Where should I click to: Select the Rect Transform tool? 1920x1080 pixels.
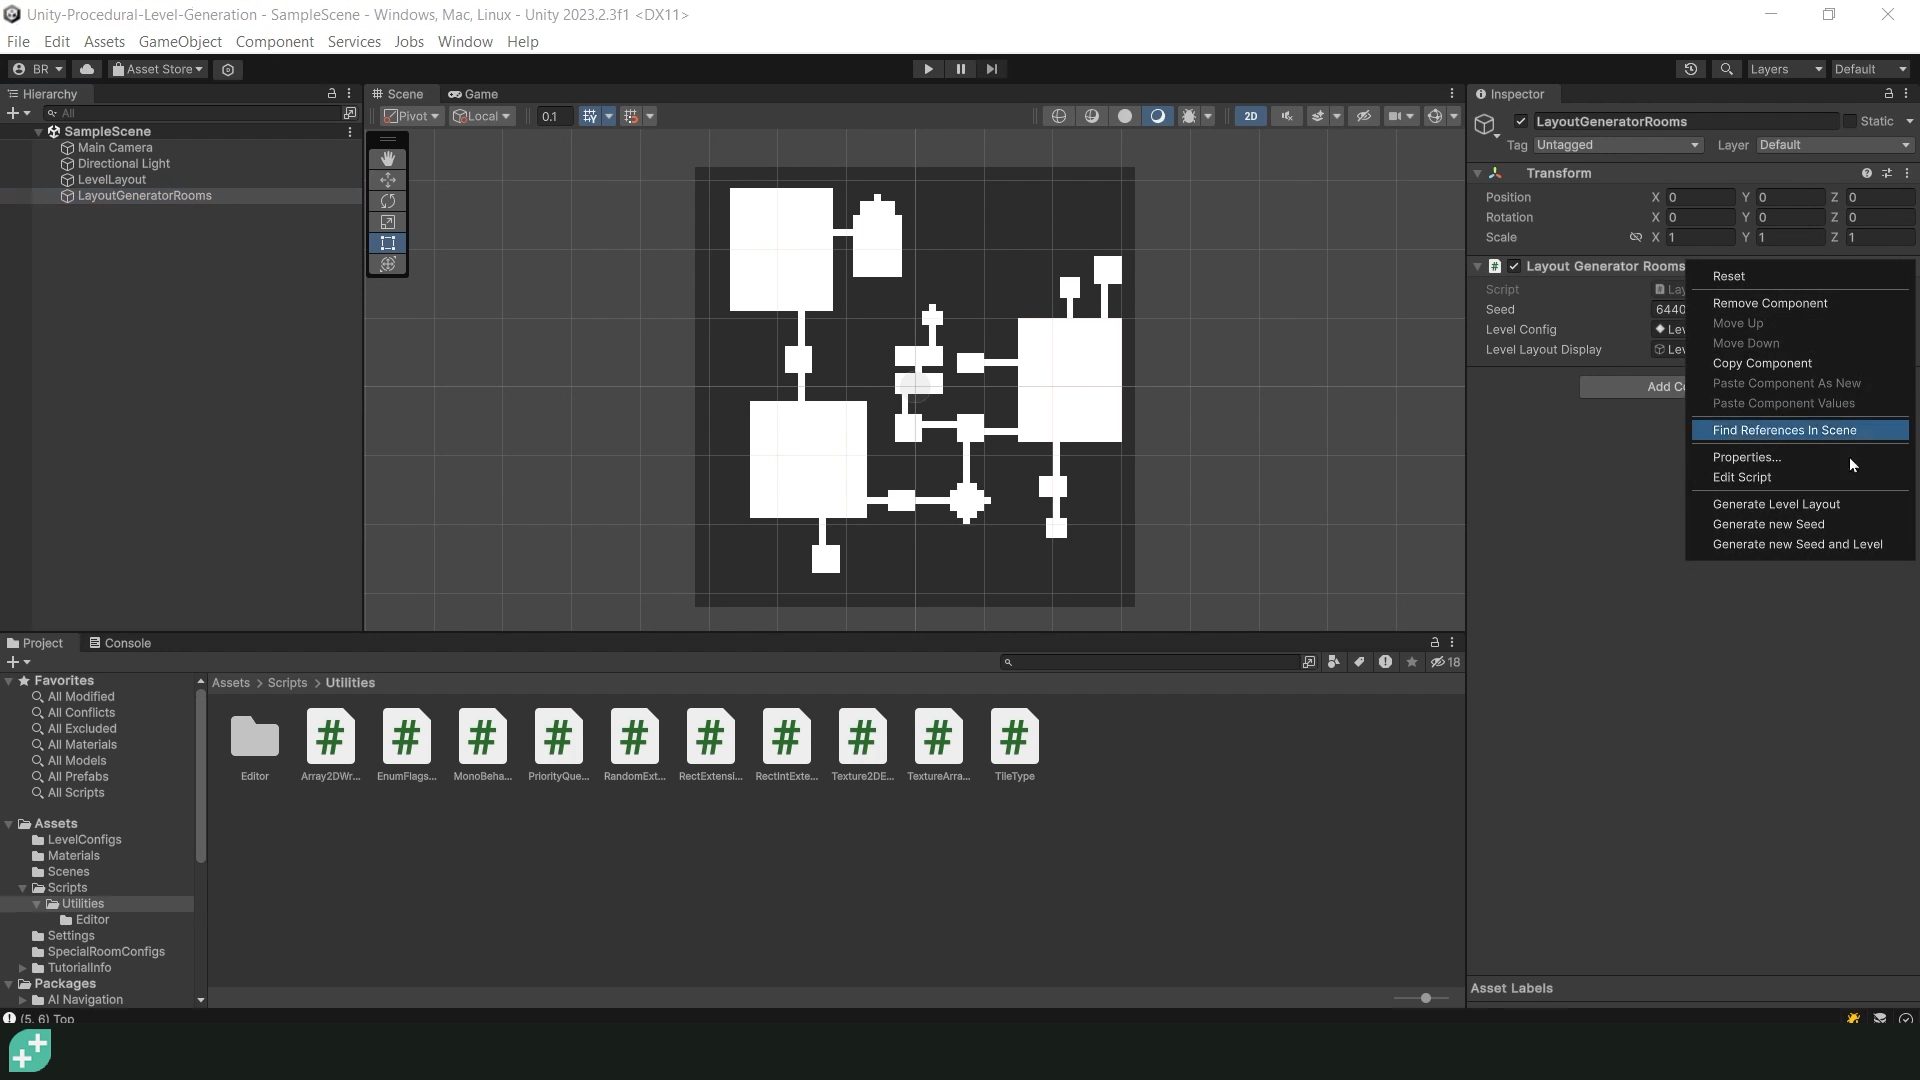[x=388, y=243]
